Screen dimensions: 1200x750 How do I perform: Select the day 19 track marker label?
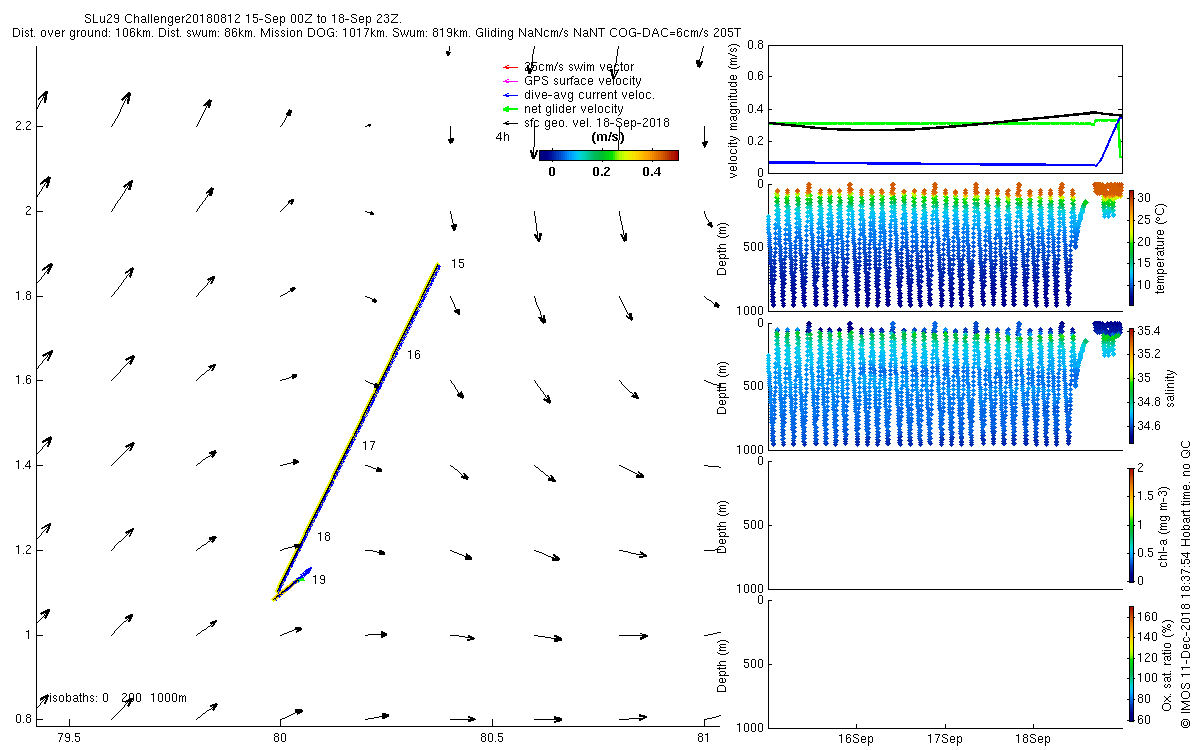pos(318,580)
